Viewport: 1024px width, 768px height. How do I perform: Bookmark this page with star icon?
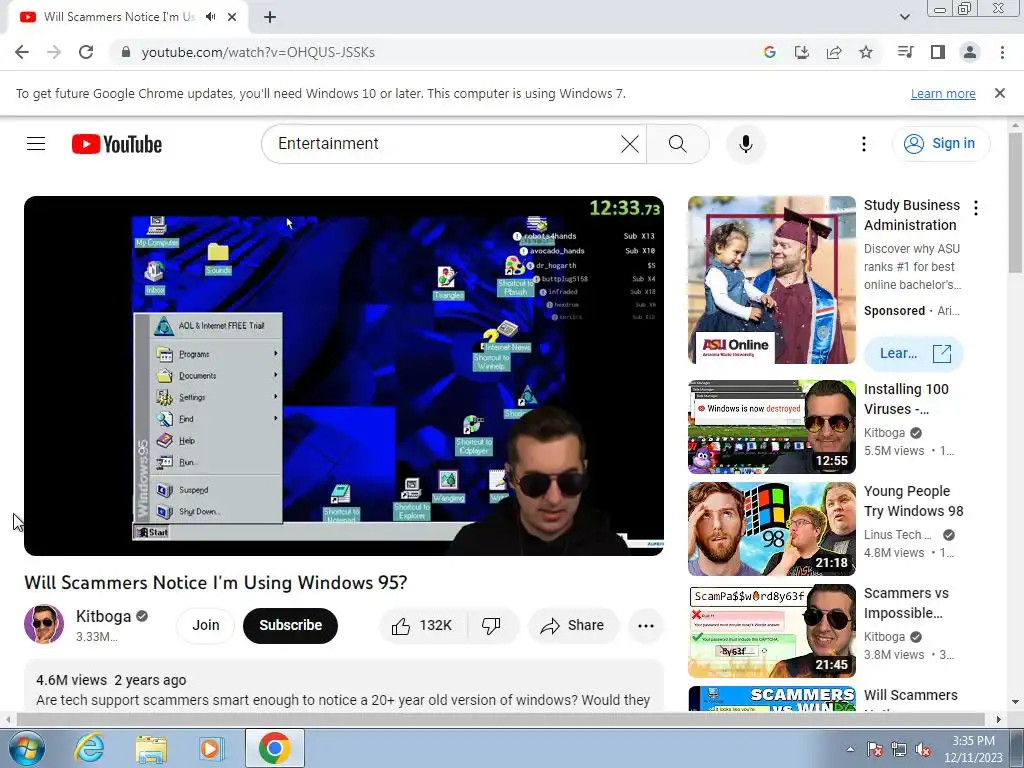865,52
